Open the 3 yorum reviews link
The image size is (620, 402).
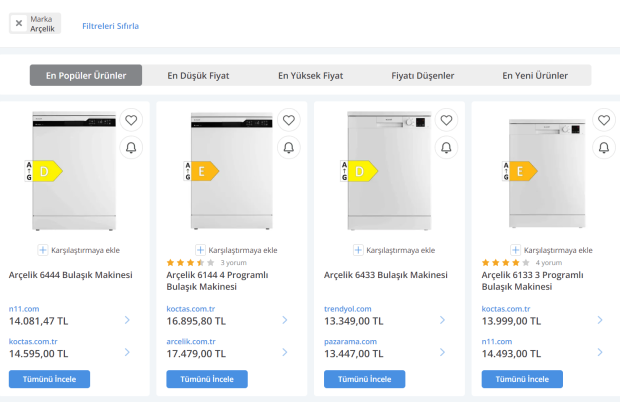tap(233, 262)
